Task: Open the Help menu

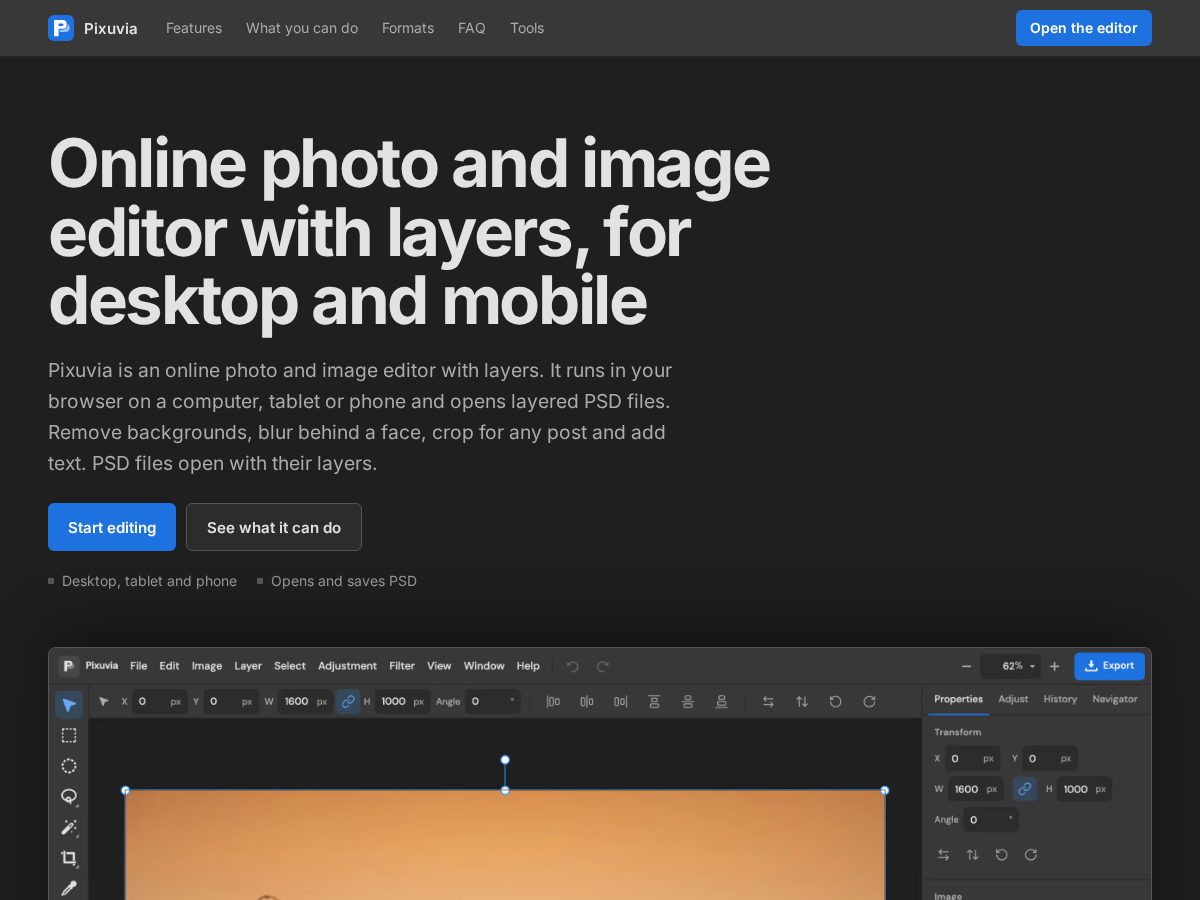Action: pyautogui.click(x=528, y=666)
